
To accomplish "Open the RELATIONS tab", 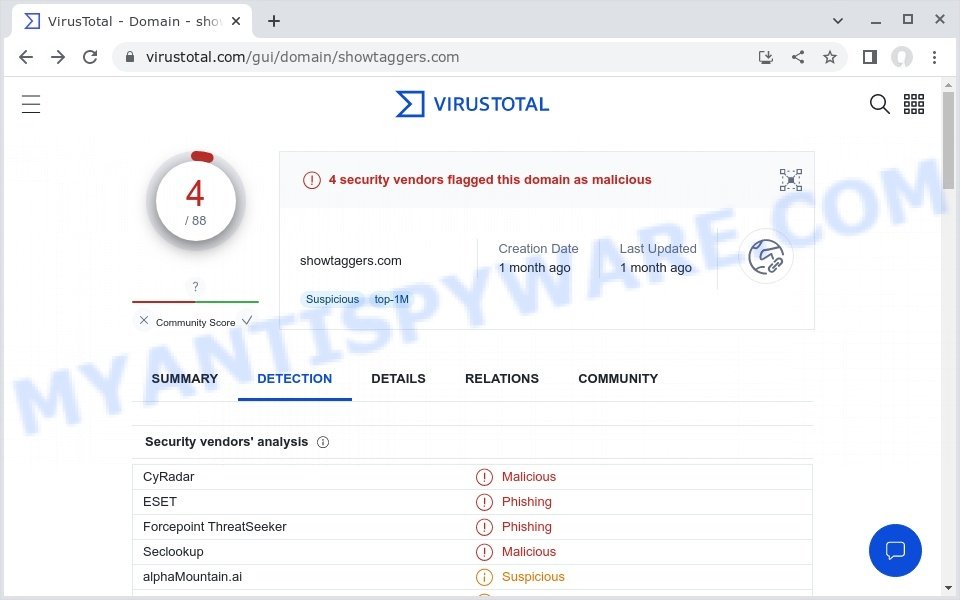I will (x=501, y=379).
